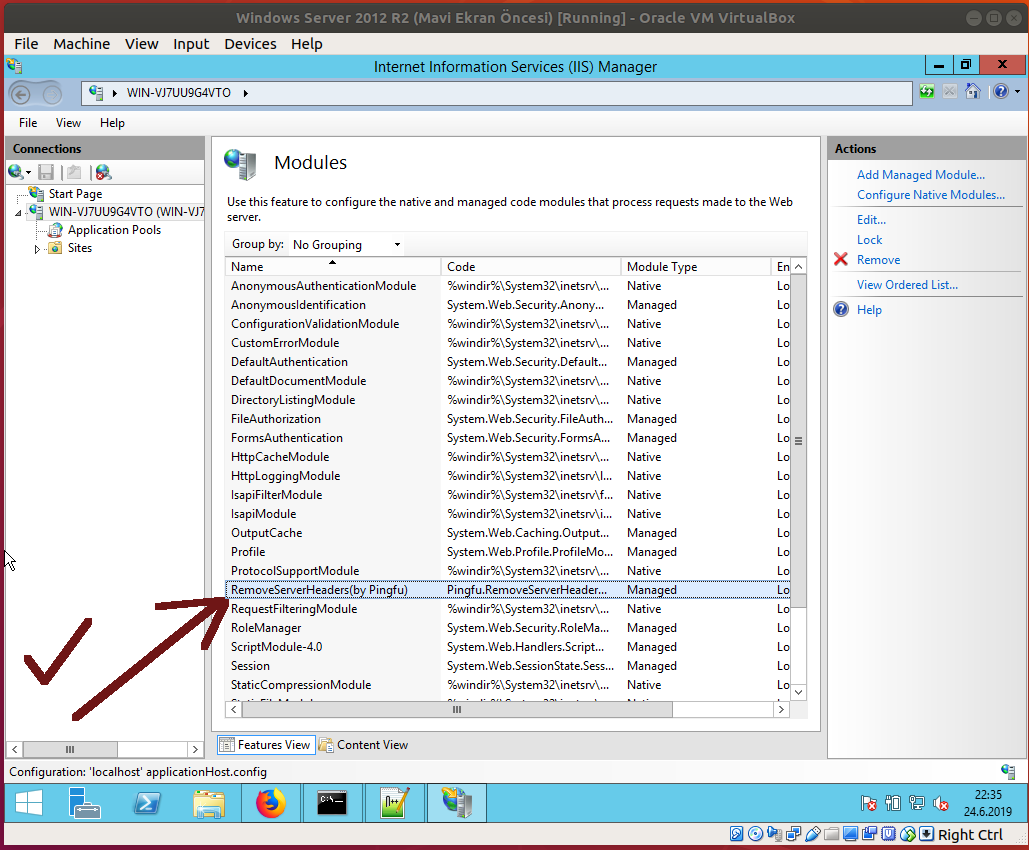The image size is (1029, 850).
Task: Sort by the Code column header
Action: [531, 266]
